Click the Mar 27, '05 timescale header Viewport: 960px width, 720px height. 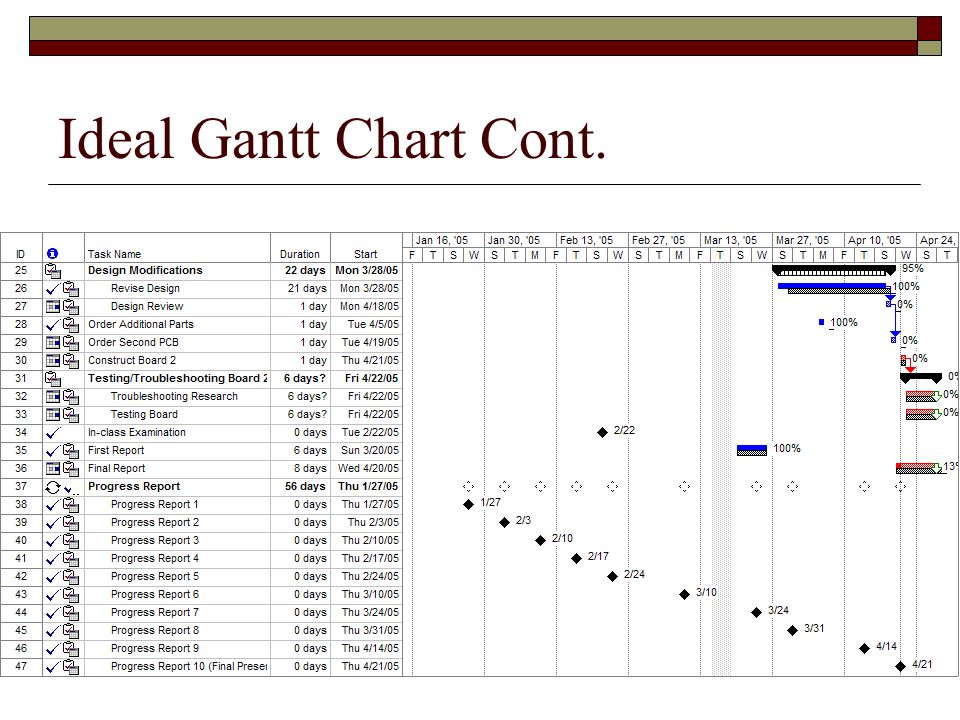[802, 240]
